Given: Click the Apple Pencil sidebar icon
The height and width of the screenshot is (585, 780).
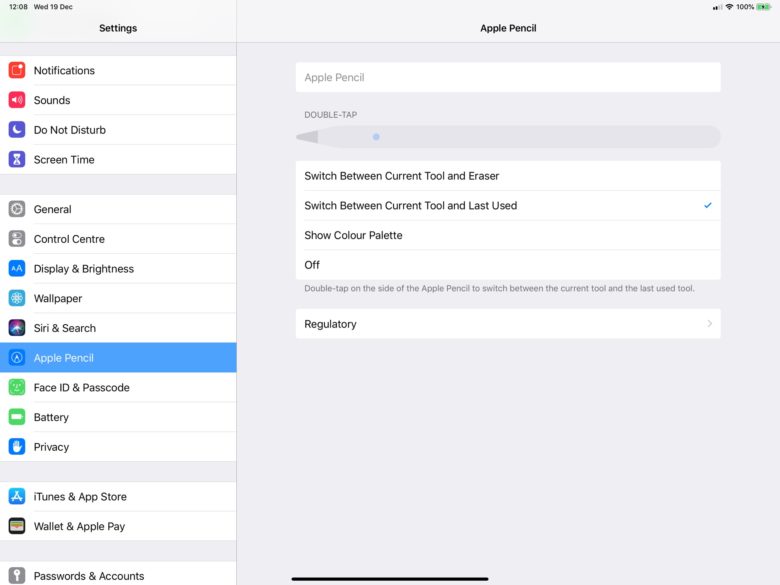Looking at the screenshot, I should [x=17, y=358].
